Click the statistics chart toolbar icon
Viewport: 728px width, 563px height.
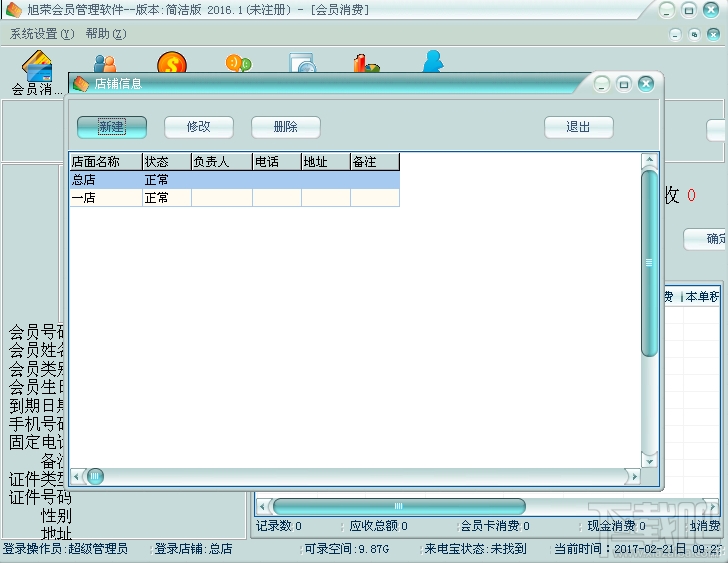[366, 64]
